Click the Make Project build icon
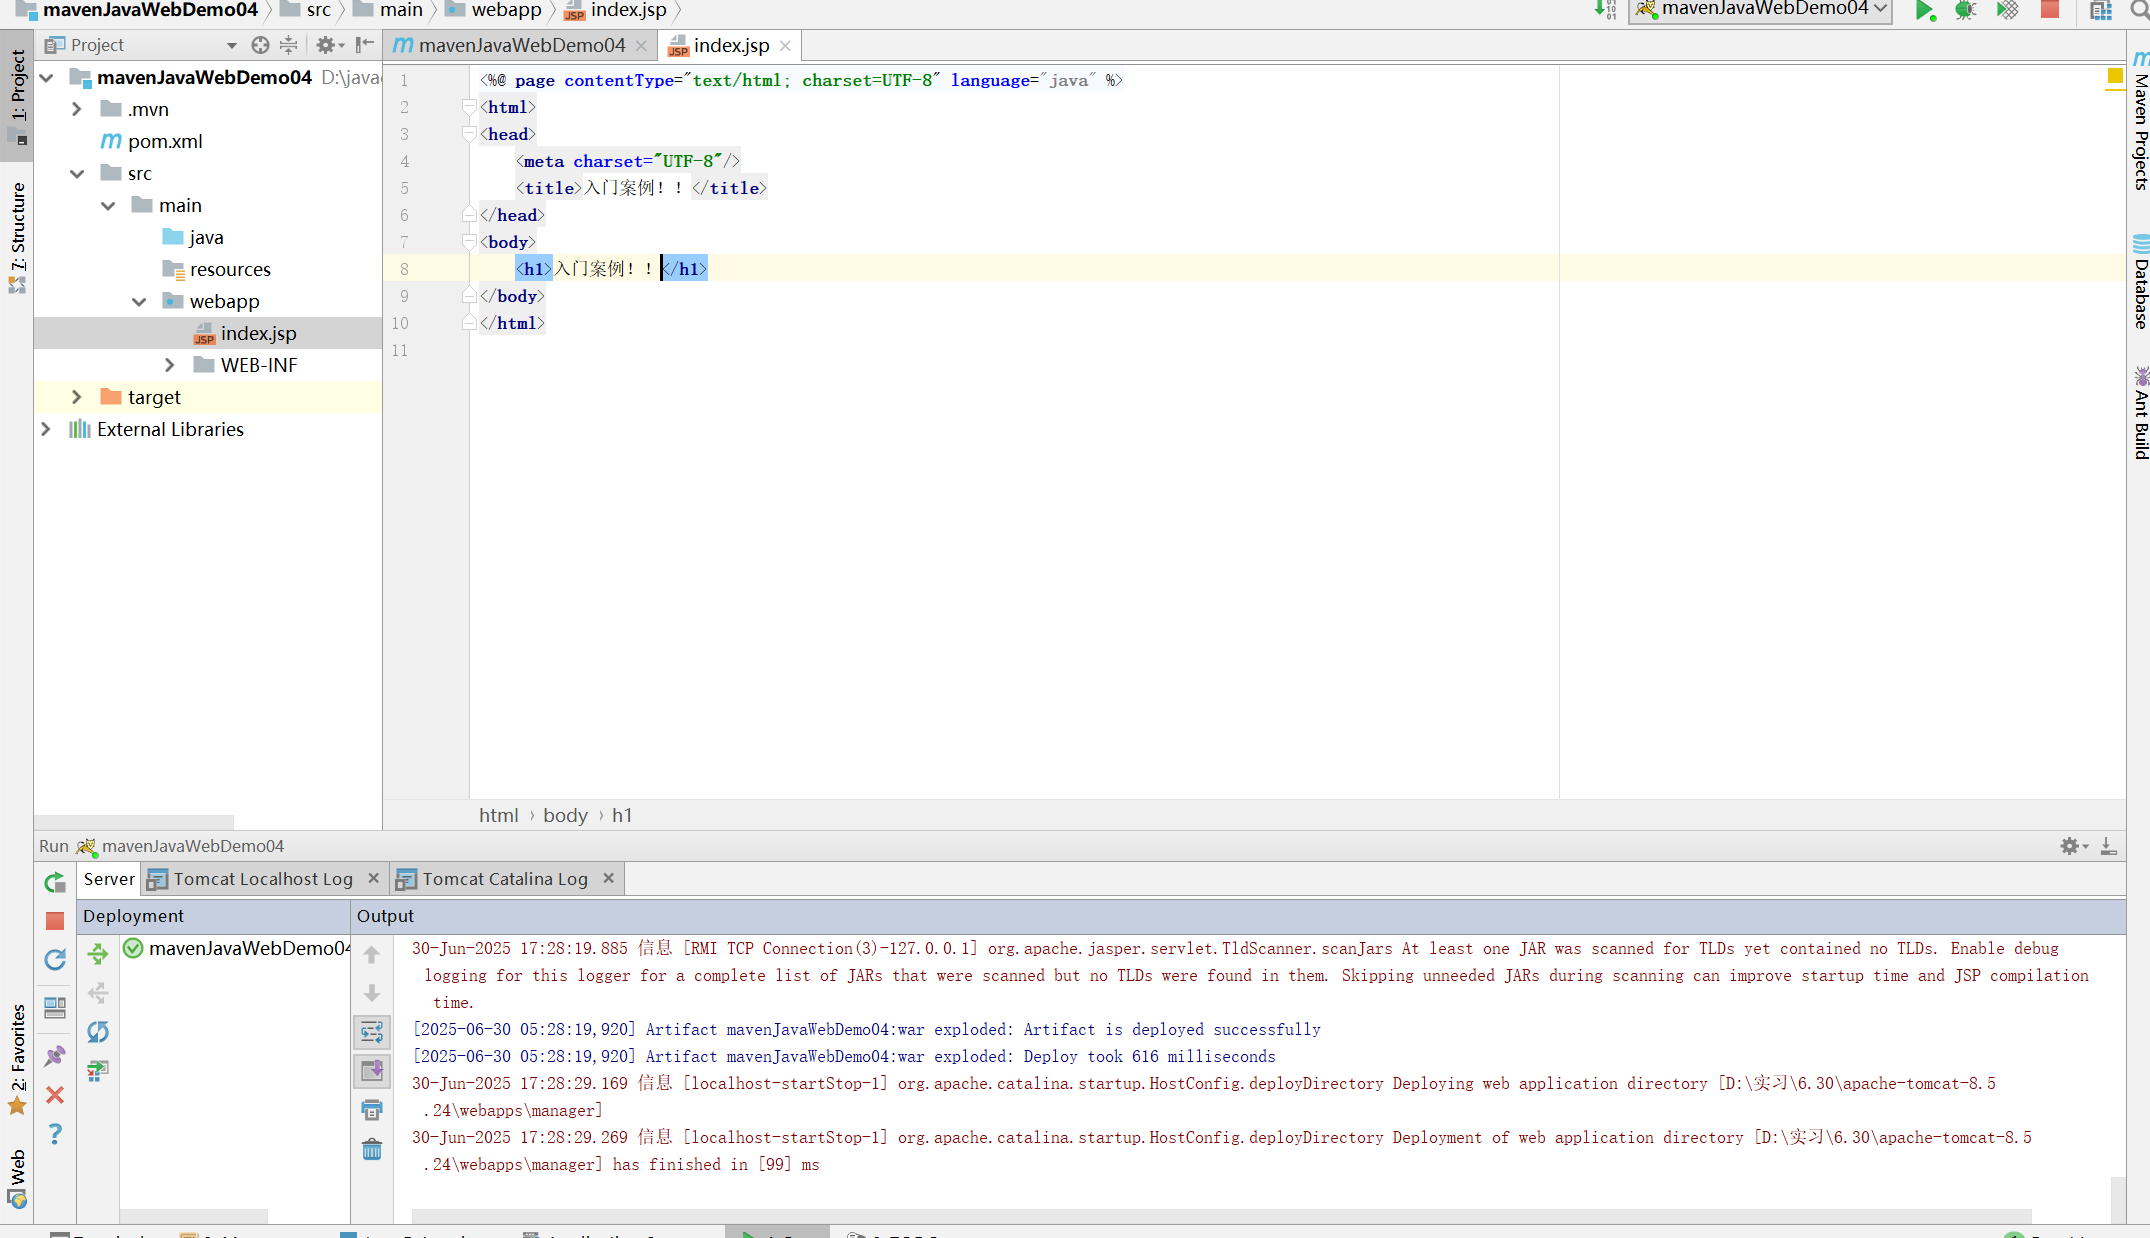Screen dimensions: 2150x1238 tap(1605, 10)
